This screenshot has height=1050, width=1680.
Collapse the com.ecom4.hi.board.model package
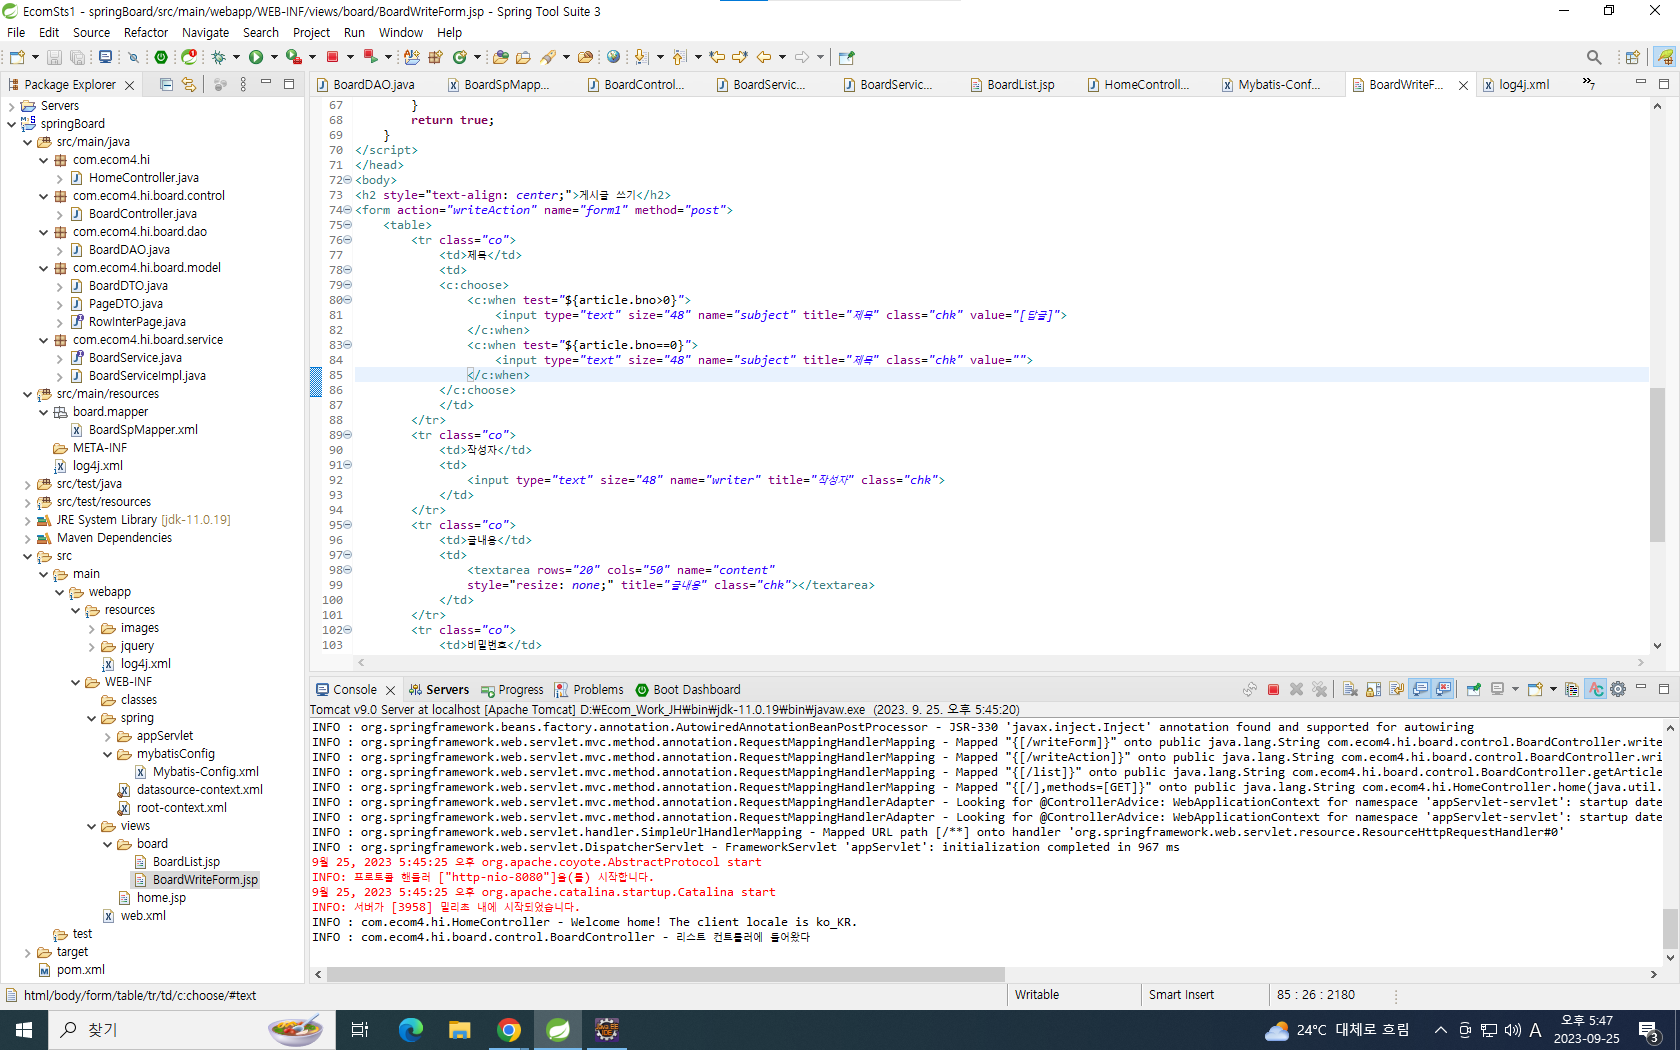coord(43,268)
